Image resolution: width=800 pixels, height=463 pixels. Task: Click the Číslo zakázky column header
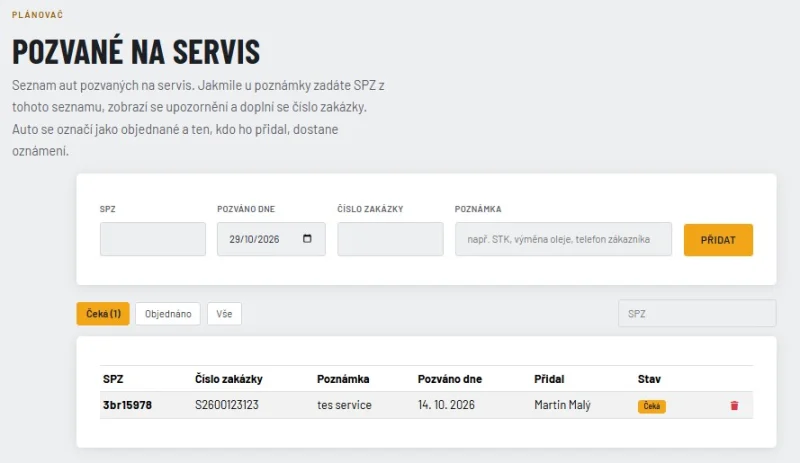(x=229, y=379)
